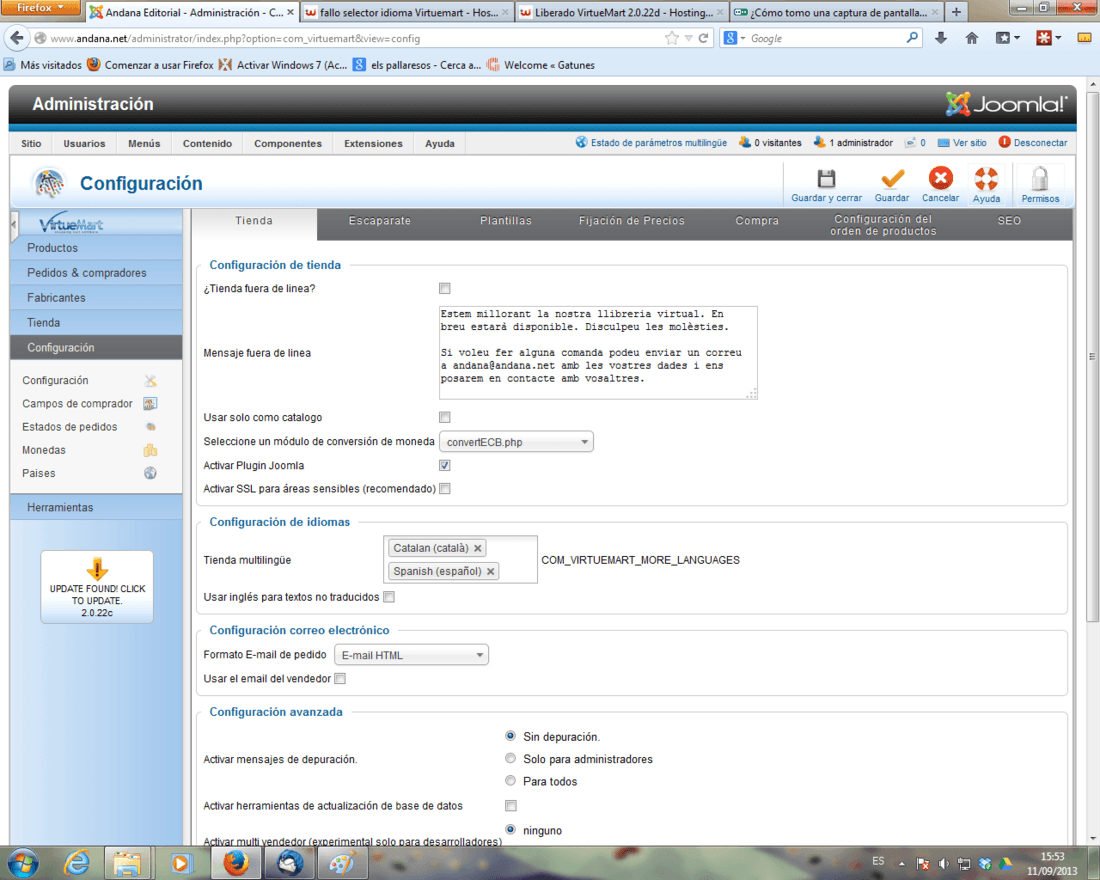
Task: Click the reload page icon
Action: coord(704,38)
